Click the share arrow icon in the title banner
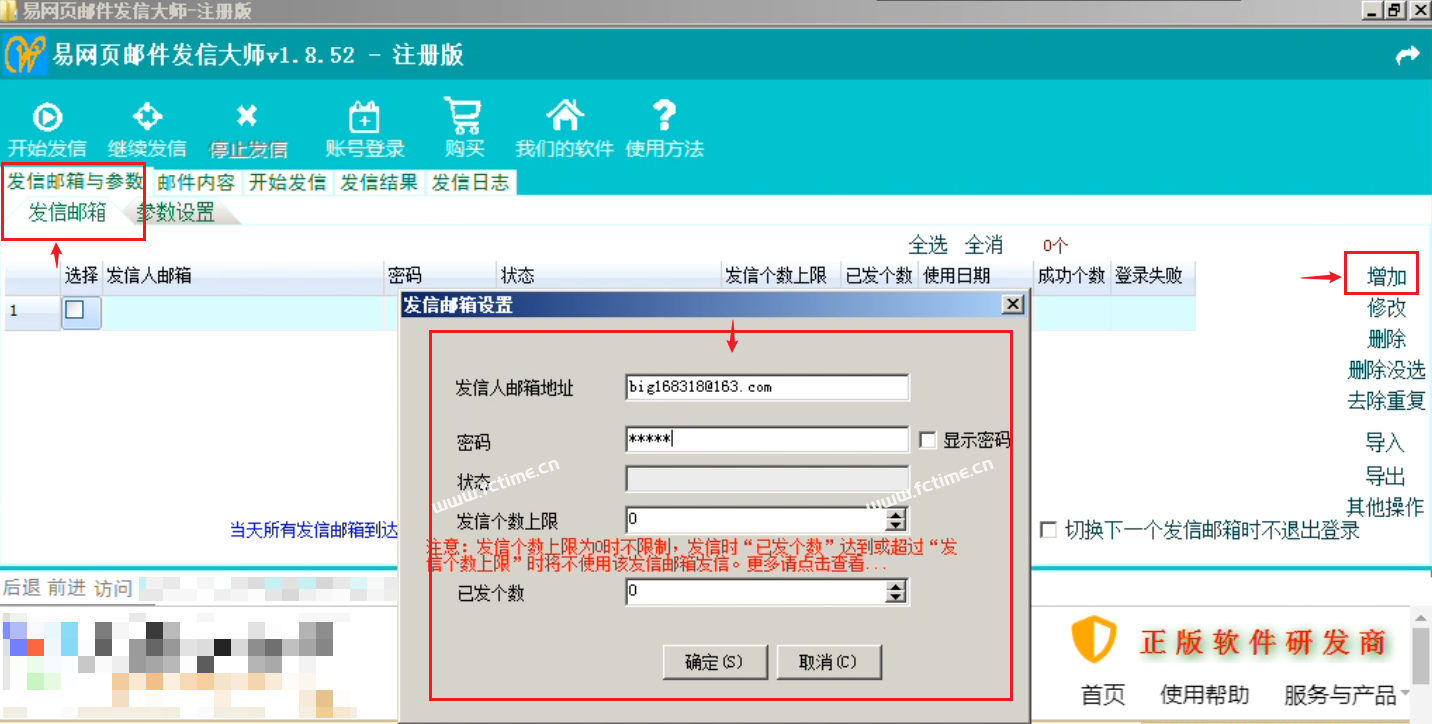This screenshot has height=724, width=1432. pyautogui.click(x=1407, y=56)
